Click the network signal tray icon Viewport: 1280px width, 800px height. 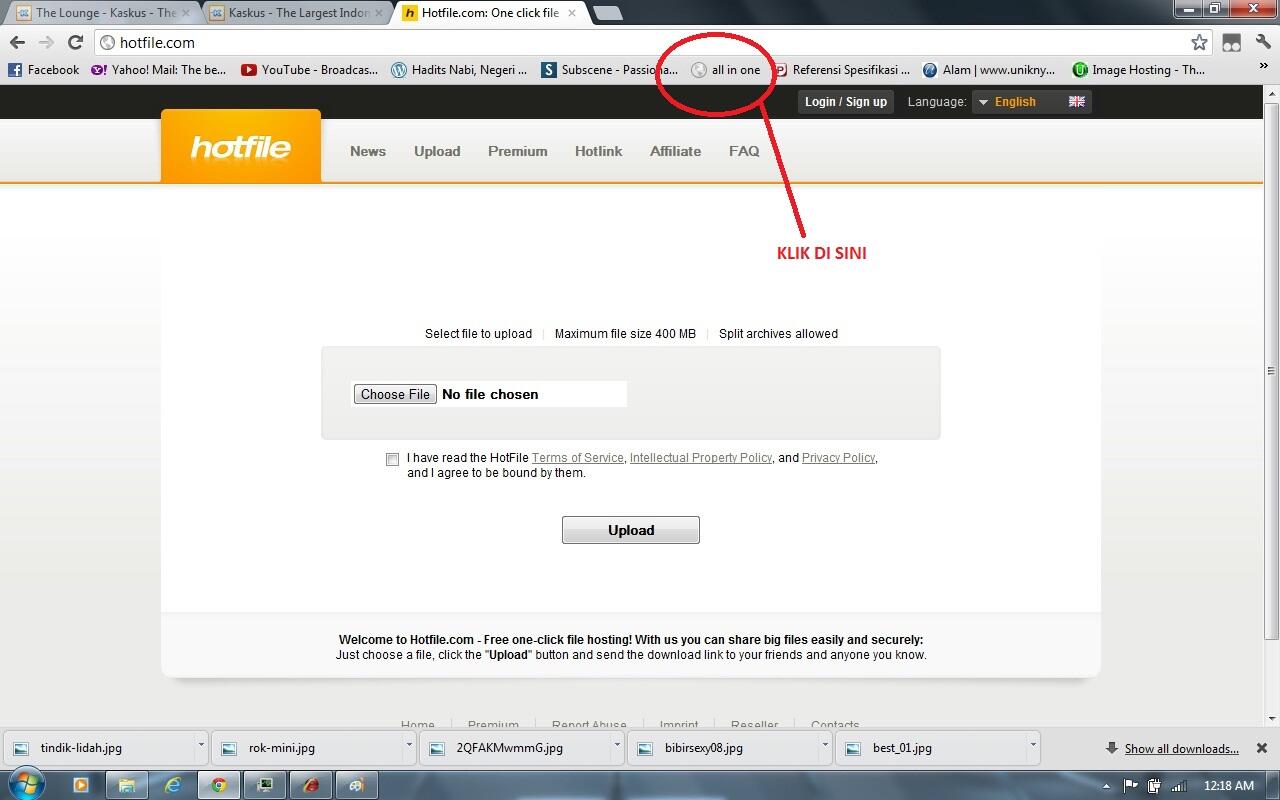1177,785
